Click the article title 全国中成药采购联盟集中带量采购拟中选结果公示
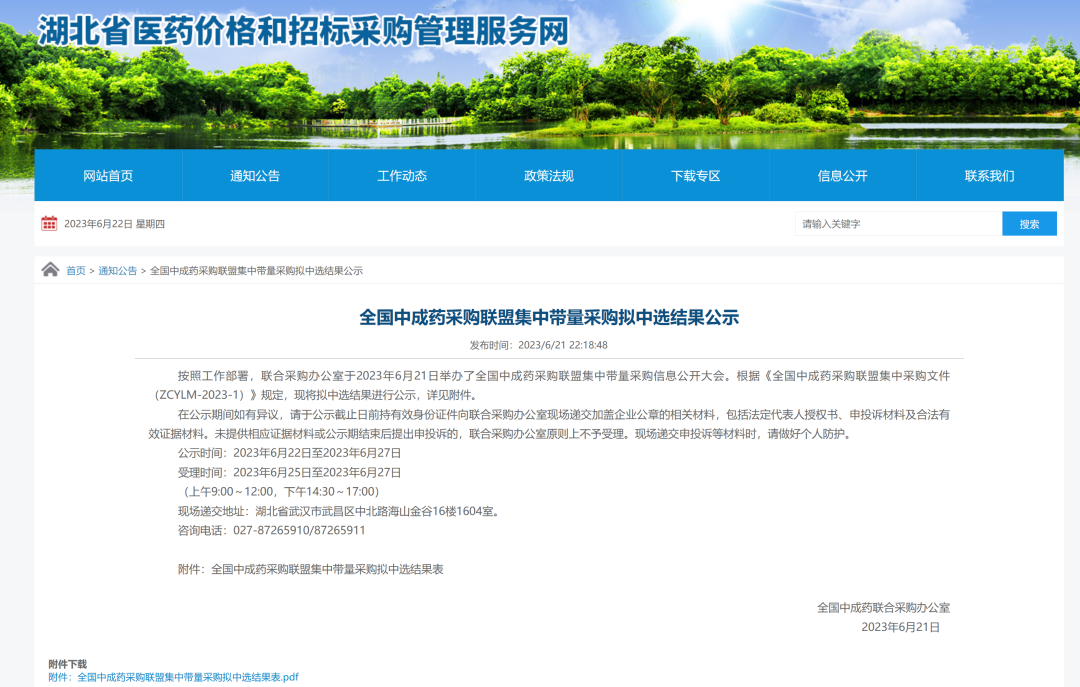This screenshot has width=1080, height=687. (x=549, y=318)
